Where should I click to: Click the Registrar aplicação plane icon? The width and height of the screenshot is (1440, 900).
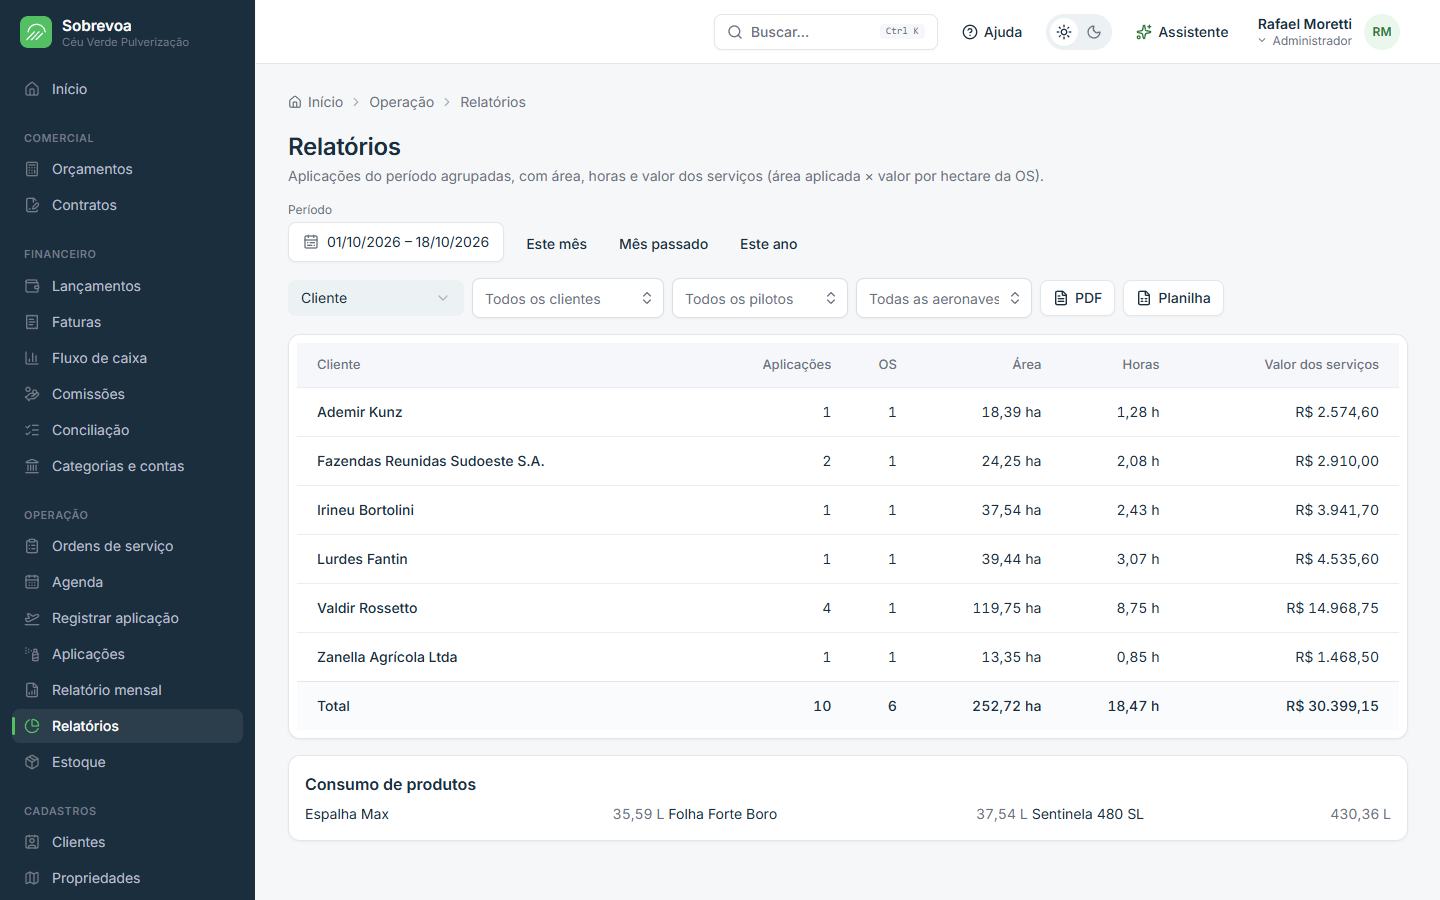click(32, 618)
